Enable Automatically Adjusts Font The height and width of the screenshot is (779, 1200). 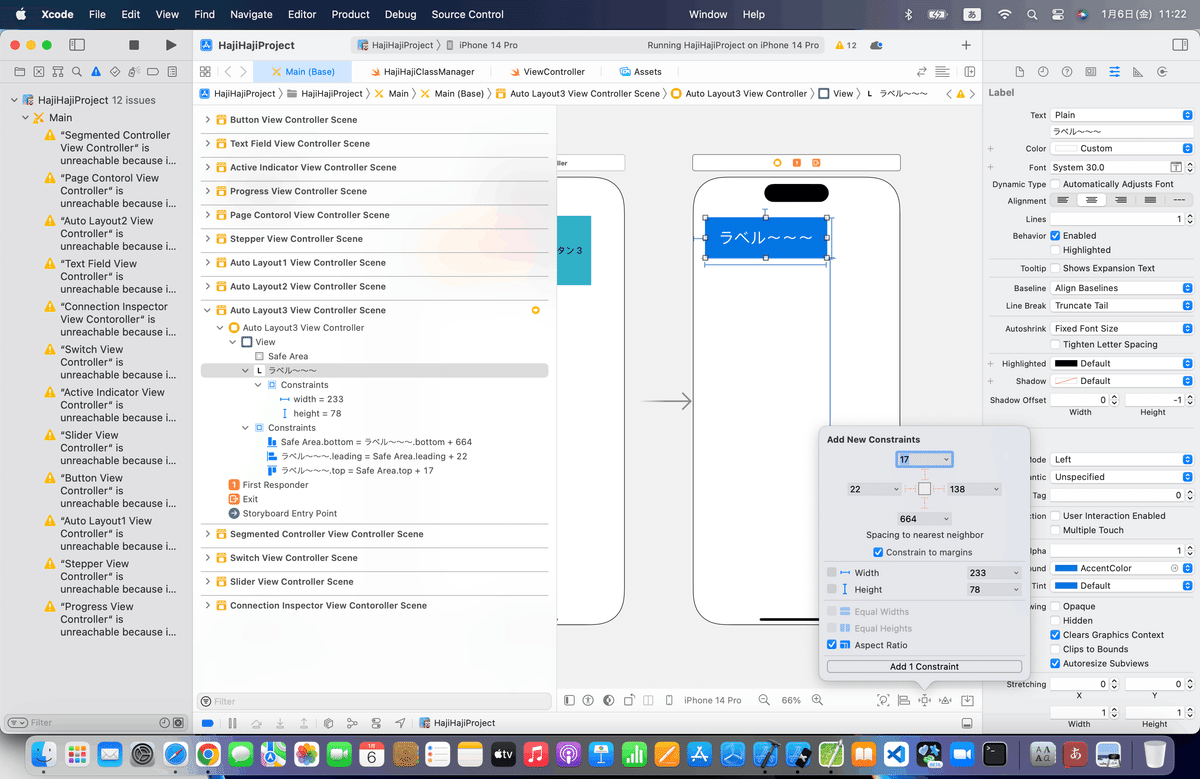pos(1056,184)
